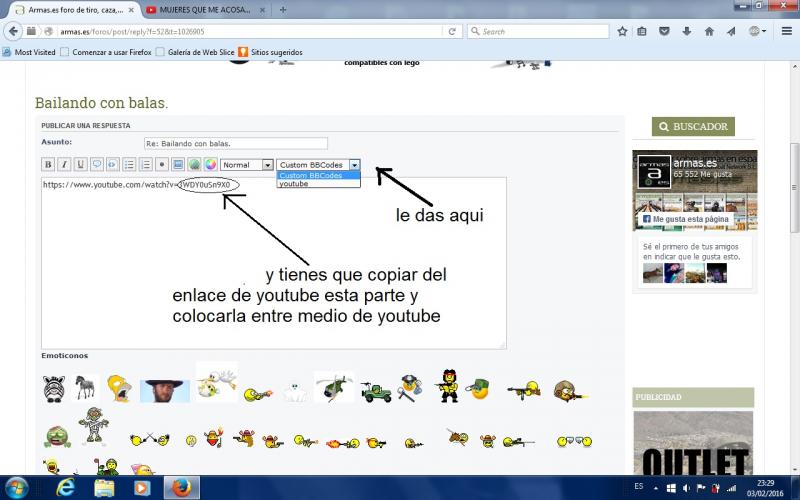Insert a quote block
Screen dimensions: 800x500
click(x=97, y=164)
